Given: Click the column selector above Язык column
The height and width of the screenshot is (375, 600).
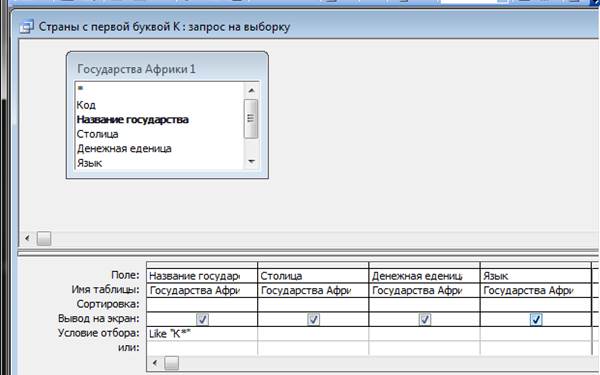Looking at the screenshot, I should [x=536, y=265].
